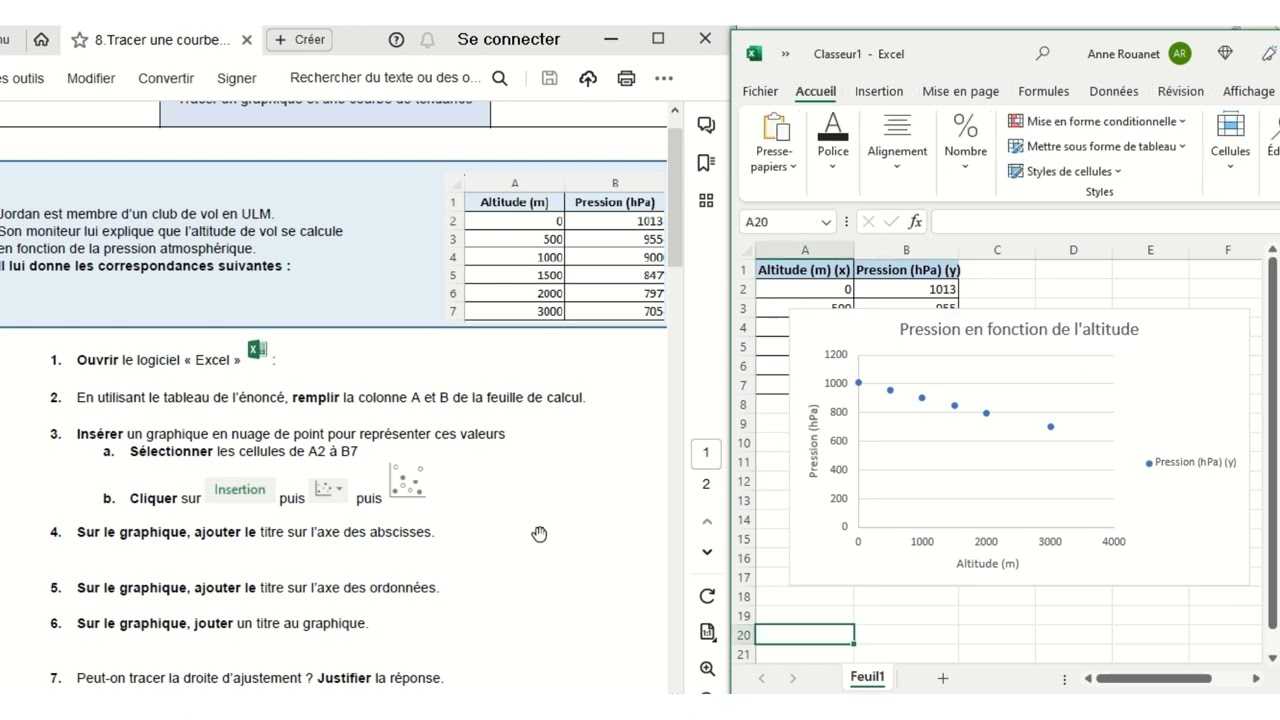Click the page display fit icon

pyautogui.click(x=707, y=632)
